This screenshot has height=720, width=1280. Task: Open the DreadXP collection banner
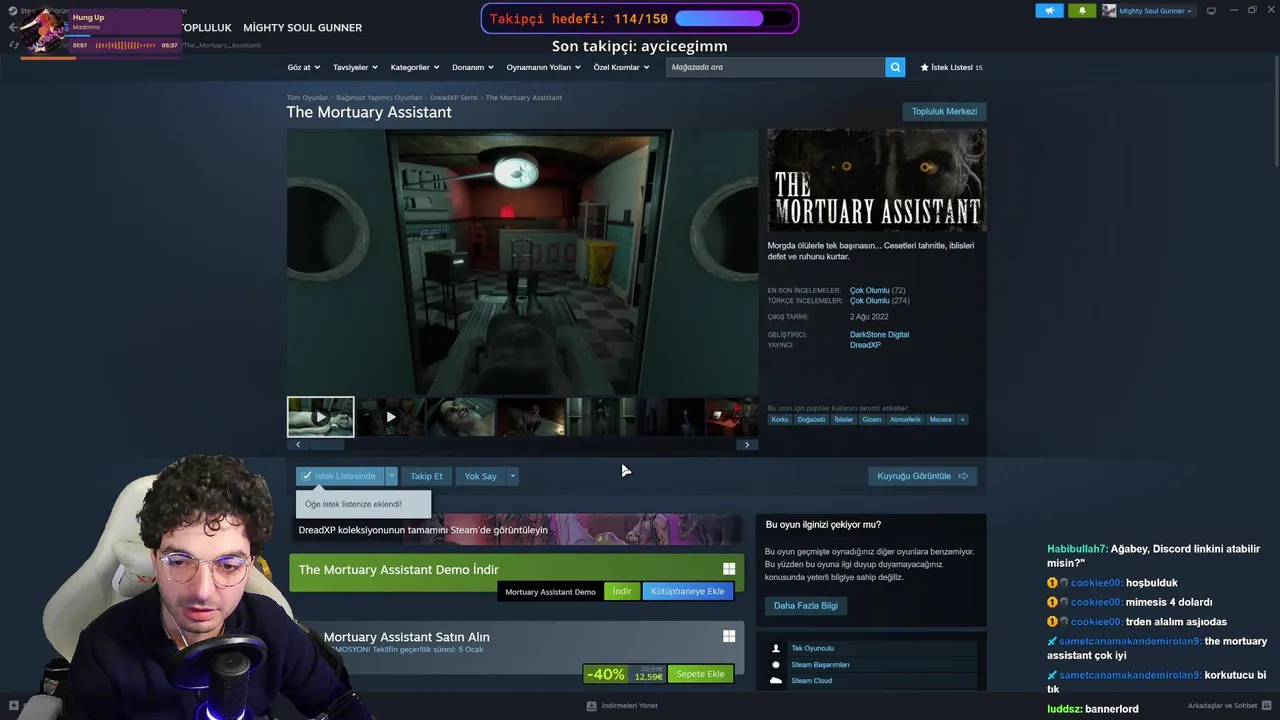pyautogui.click(x=516, y=529)
